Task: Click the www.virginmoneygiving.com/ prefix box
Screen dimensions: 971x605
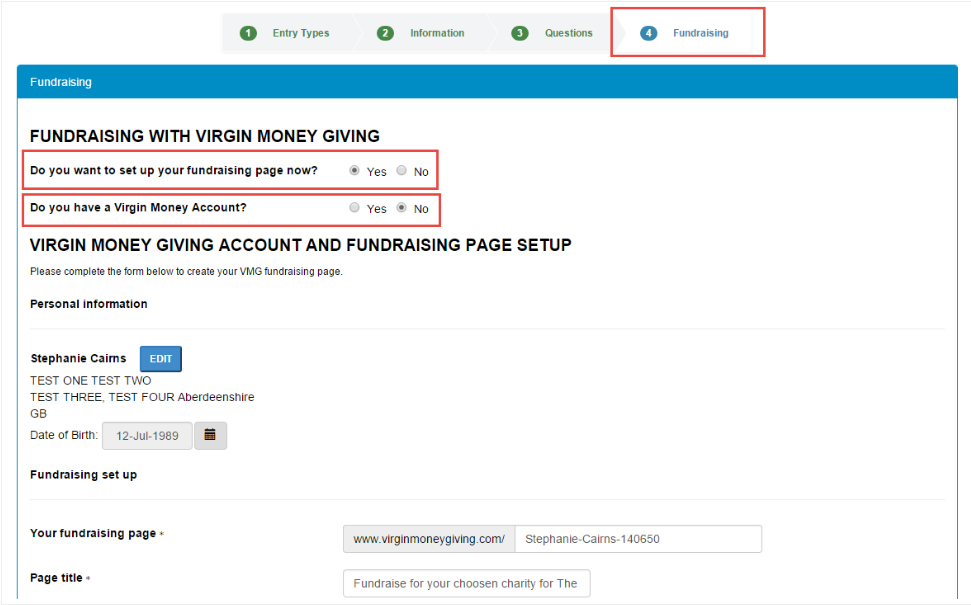Action: 429,539
